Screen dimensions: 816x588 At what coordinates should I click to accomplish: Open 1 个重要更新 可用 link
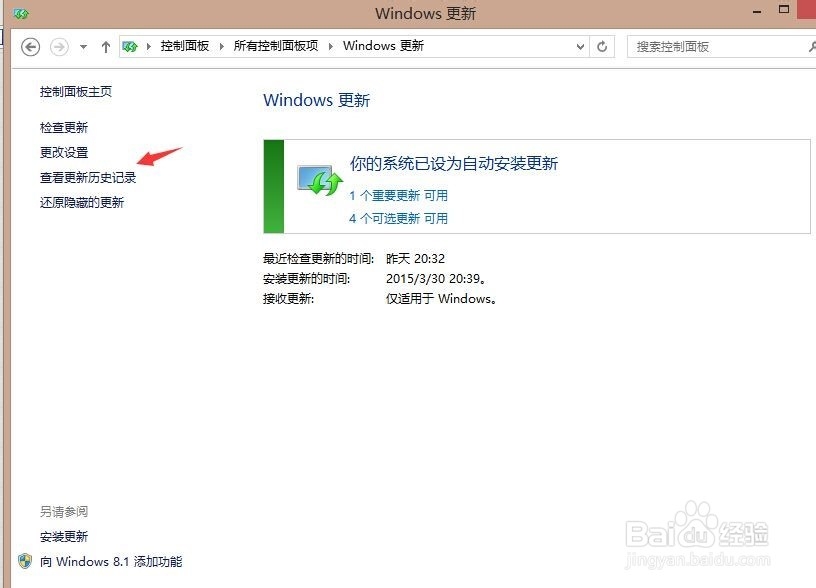(x=399, y=196)
